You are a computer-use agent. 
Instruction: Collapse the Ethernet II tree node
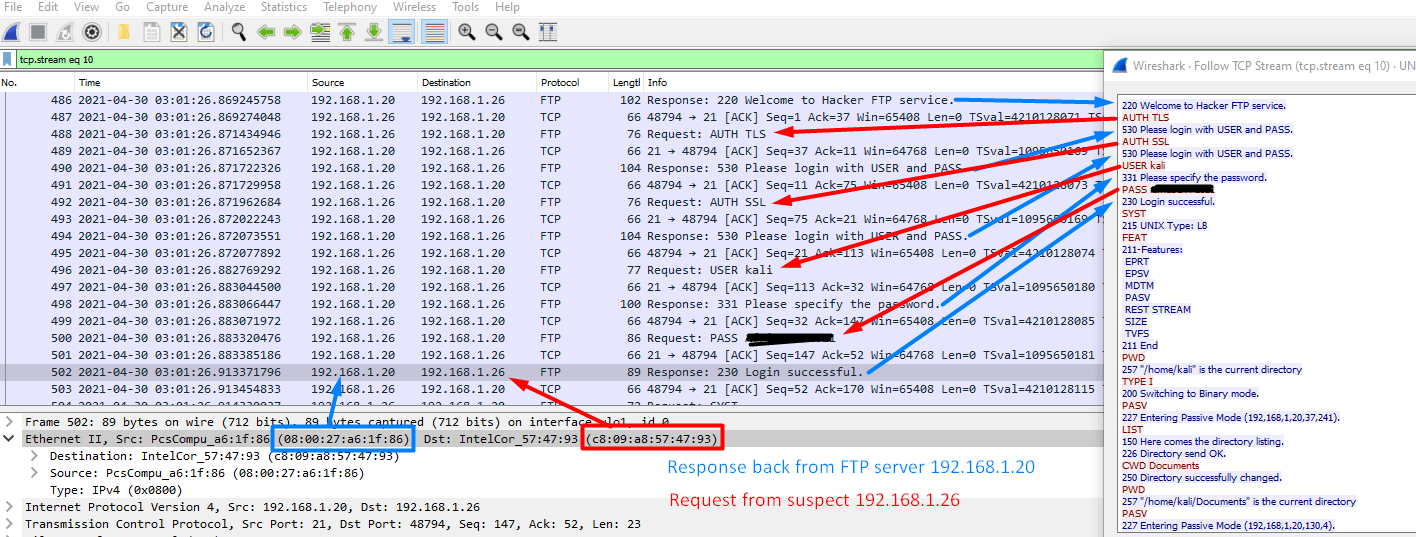click(10, 439)
